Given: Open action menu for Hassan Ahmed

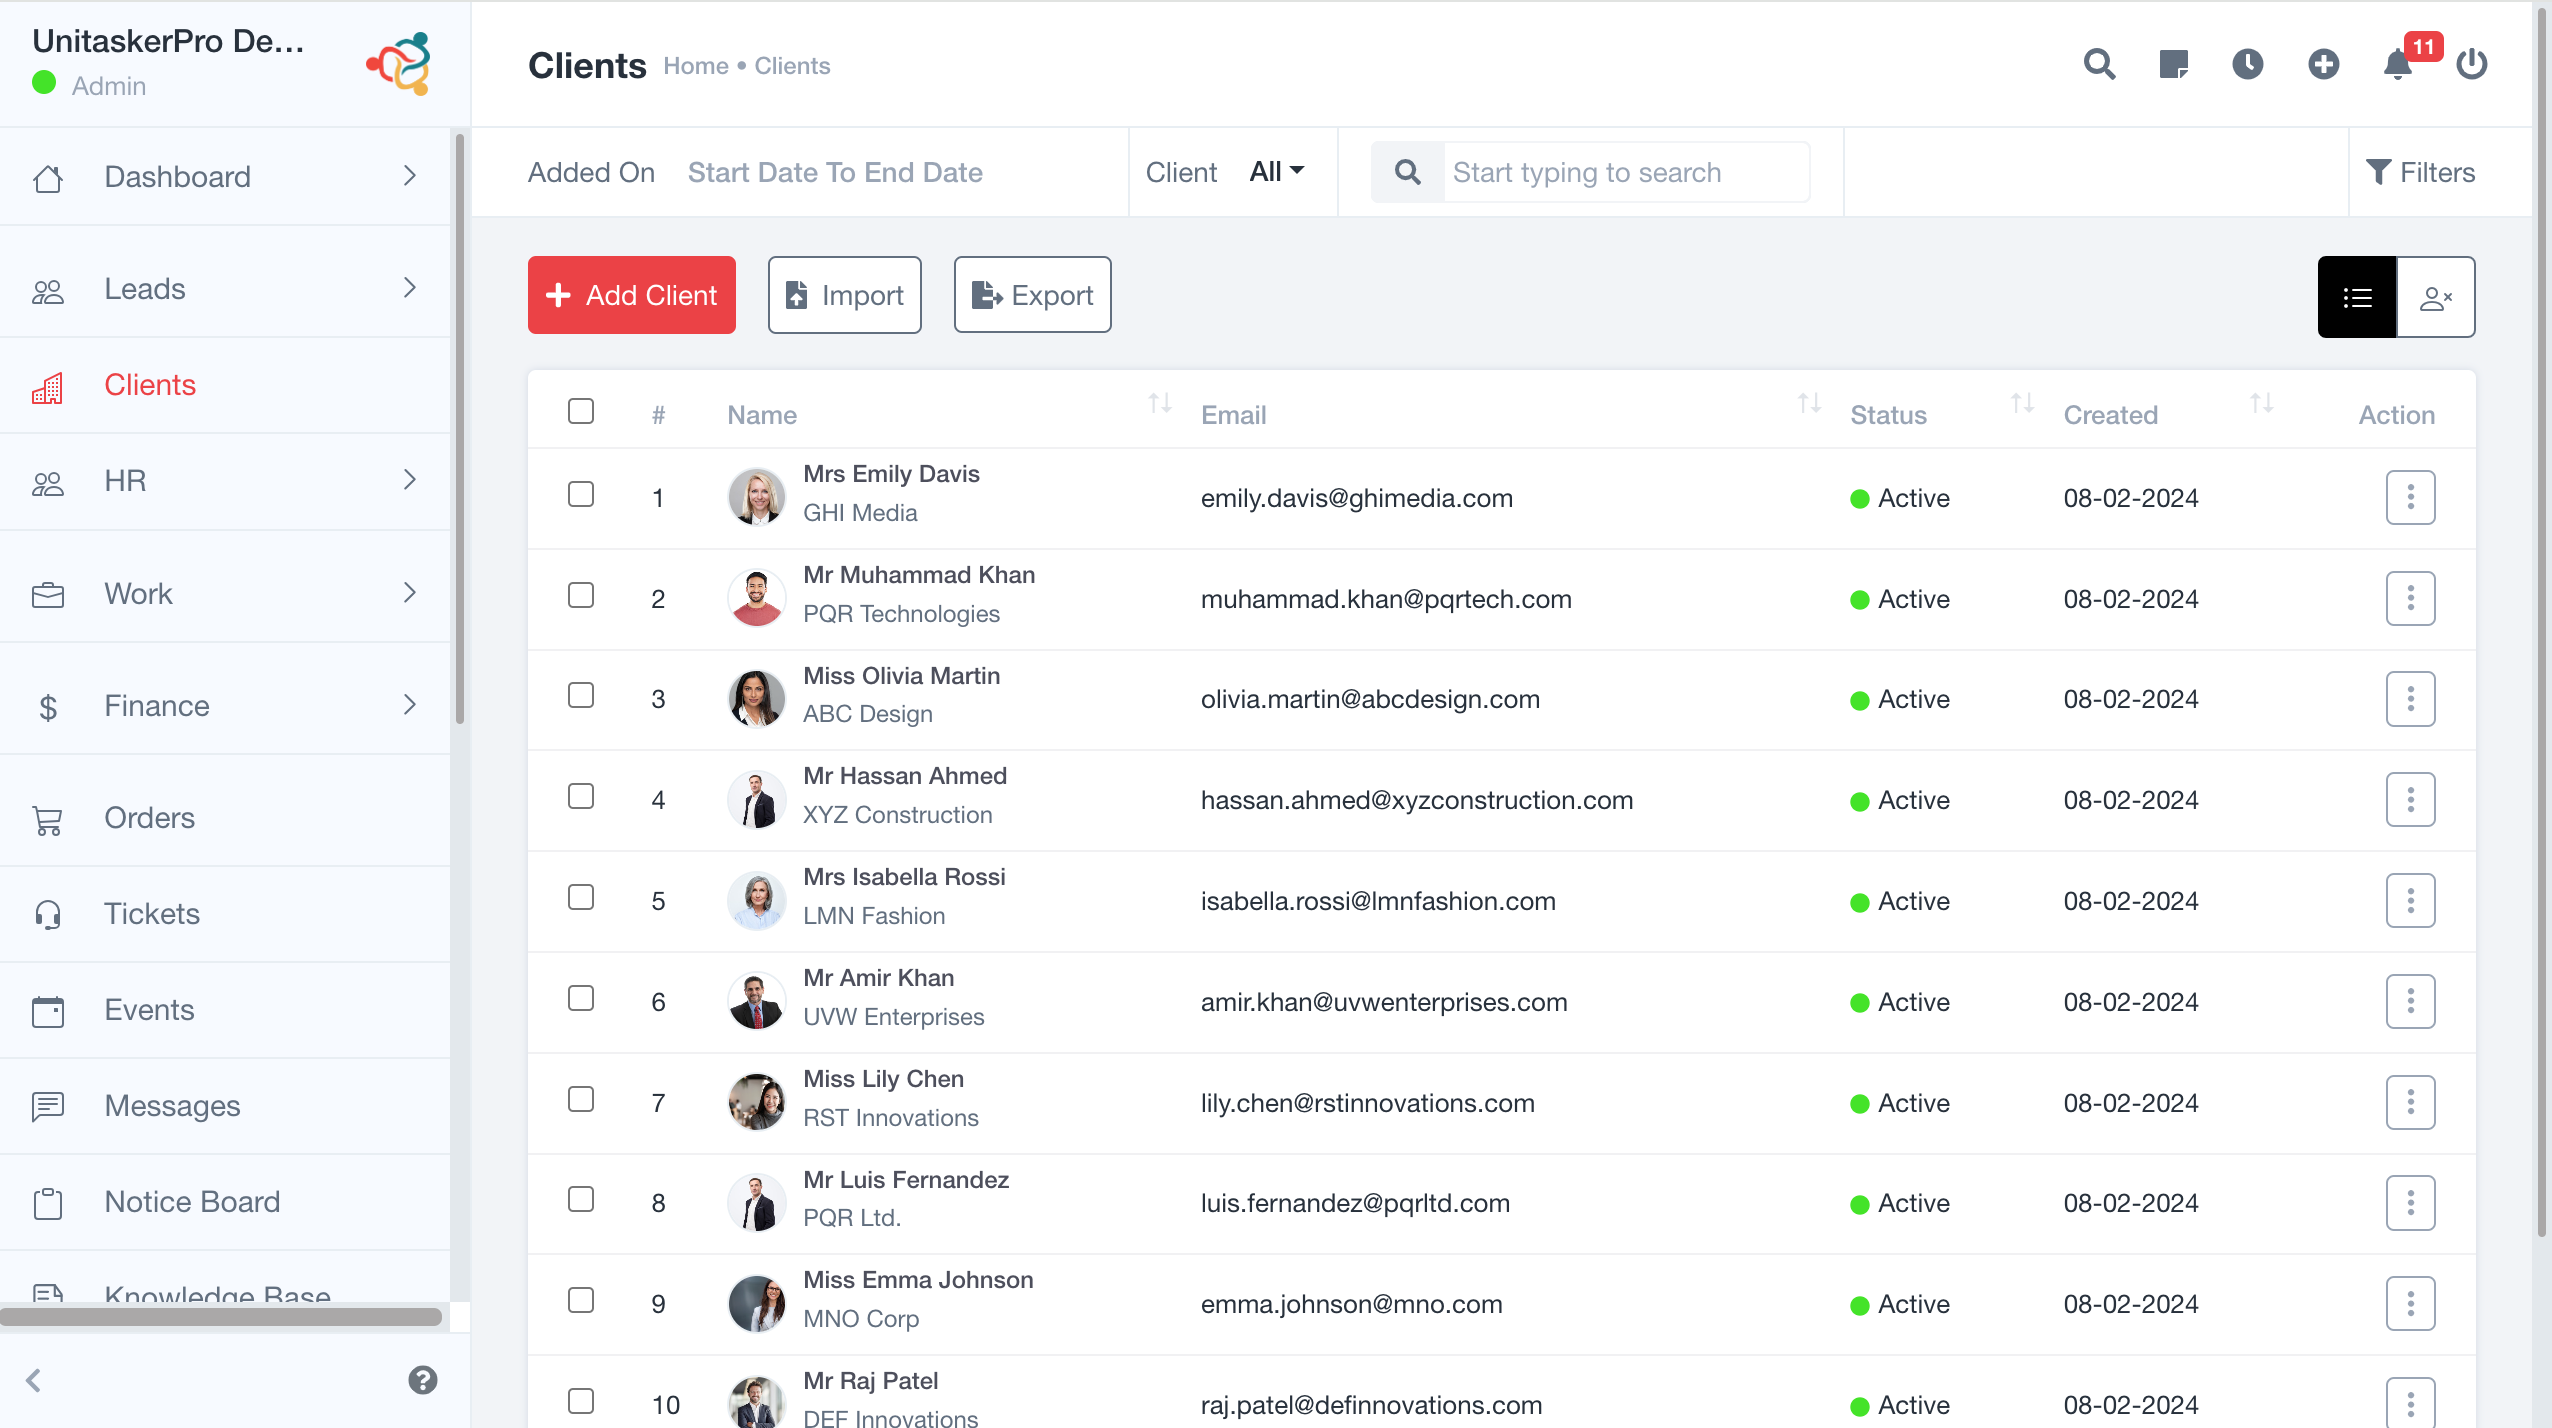Looking at the screenshot, I should coord(2410,799).
